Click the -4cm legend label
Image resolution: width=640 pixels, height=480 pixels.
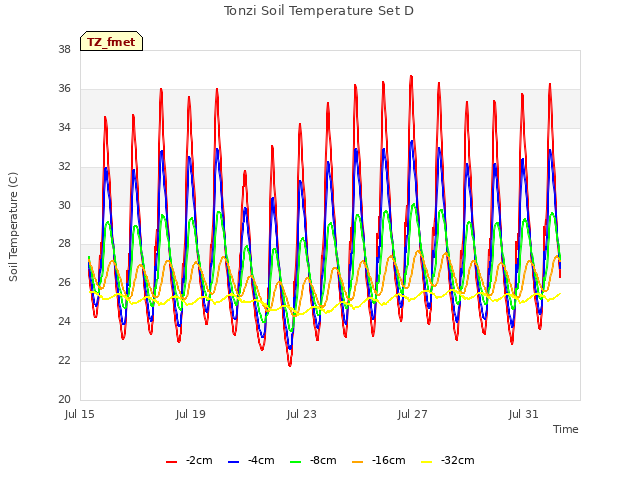click(x=261, y=460)
